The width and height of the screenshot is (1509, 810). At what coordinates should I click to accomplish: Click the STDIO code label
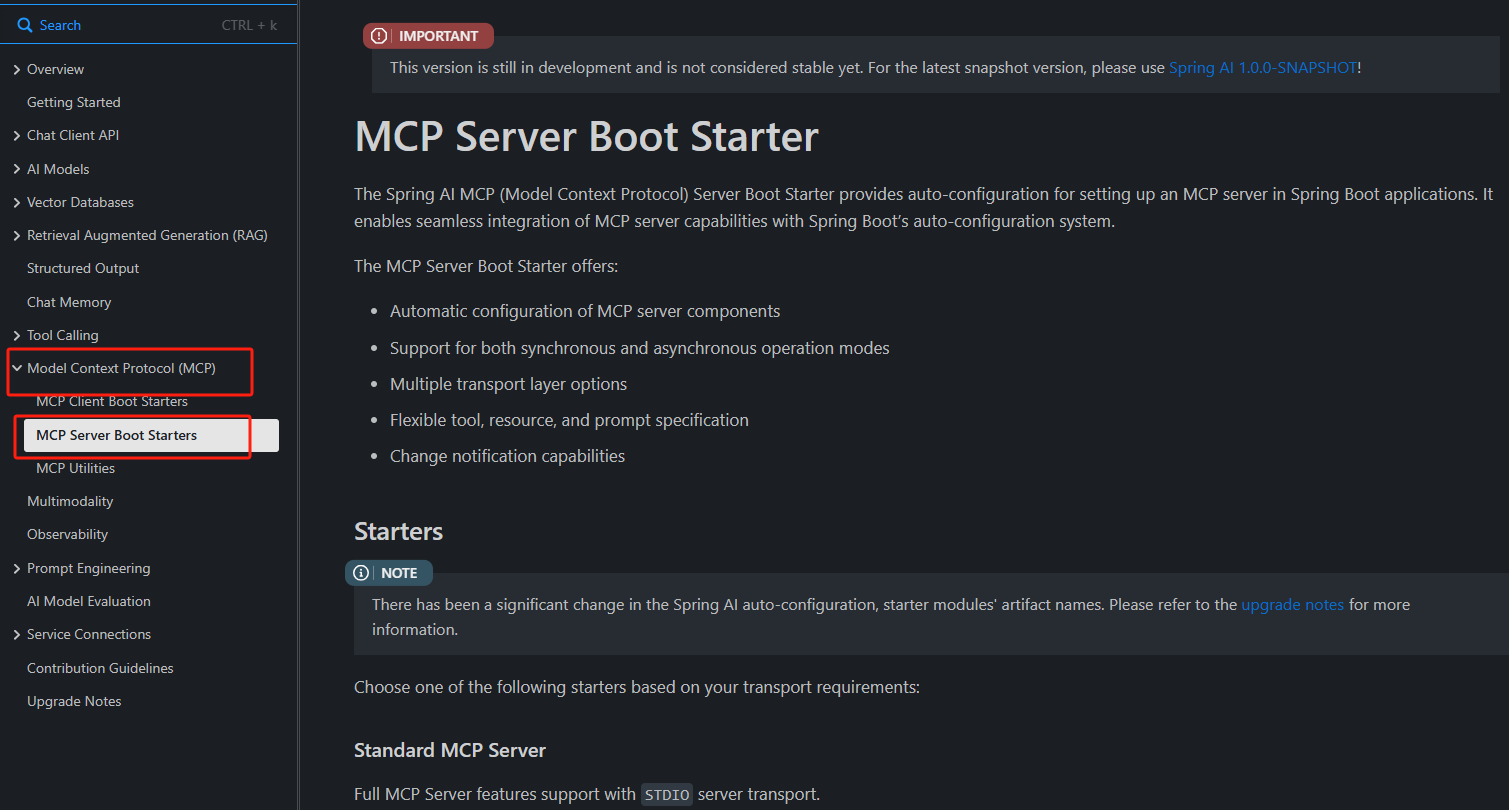point(666,795)
